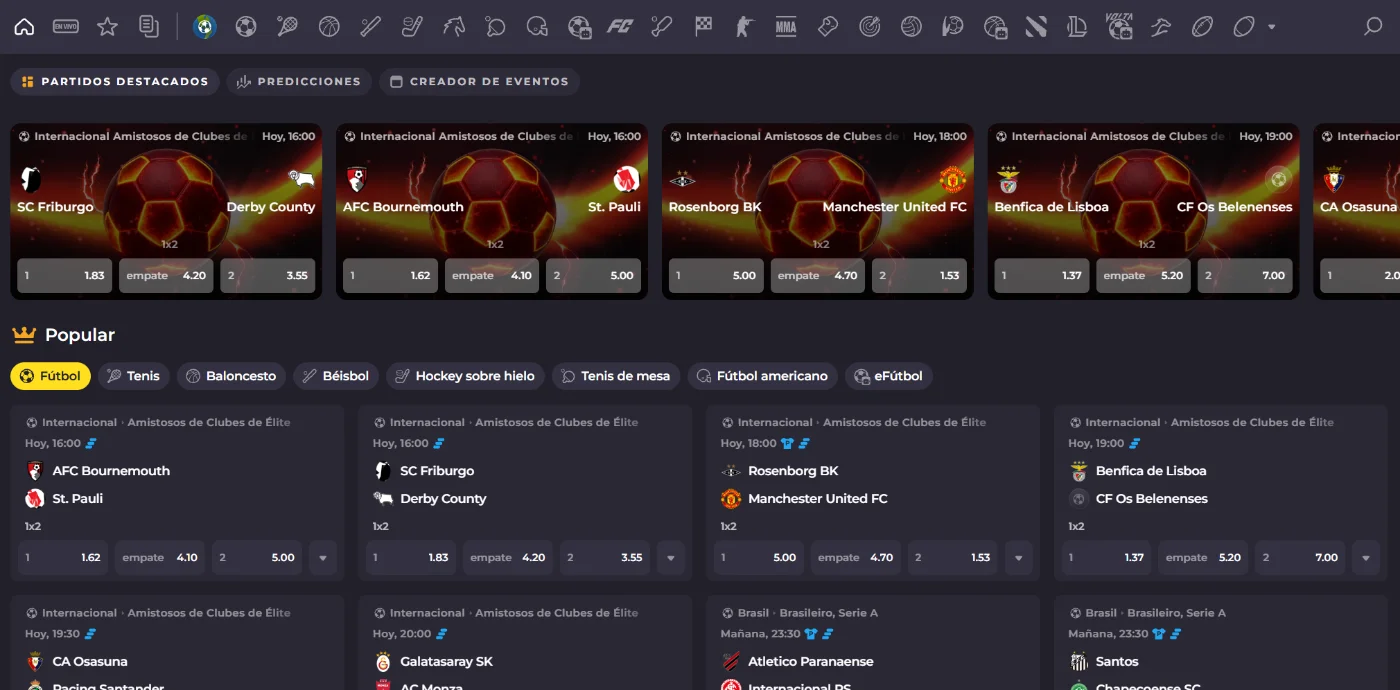The height and width of the screenshot is (690, 1400).
Task: Select the MMA icon
Action: (786, 27)
